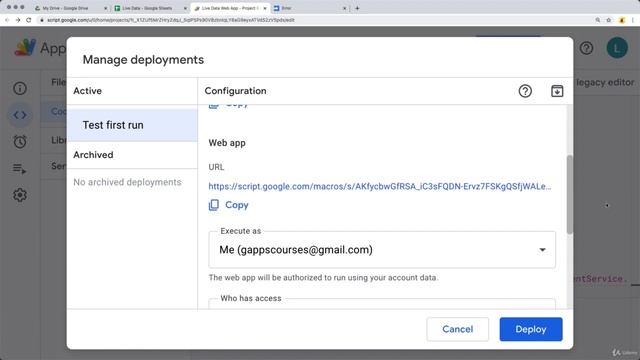
Task: Click the Active section header
Action: tap(87, 91)
